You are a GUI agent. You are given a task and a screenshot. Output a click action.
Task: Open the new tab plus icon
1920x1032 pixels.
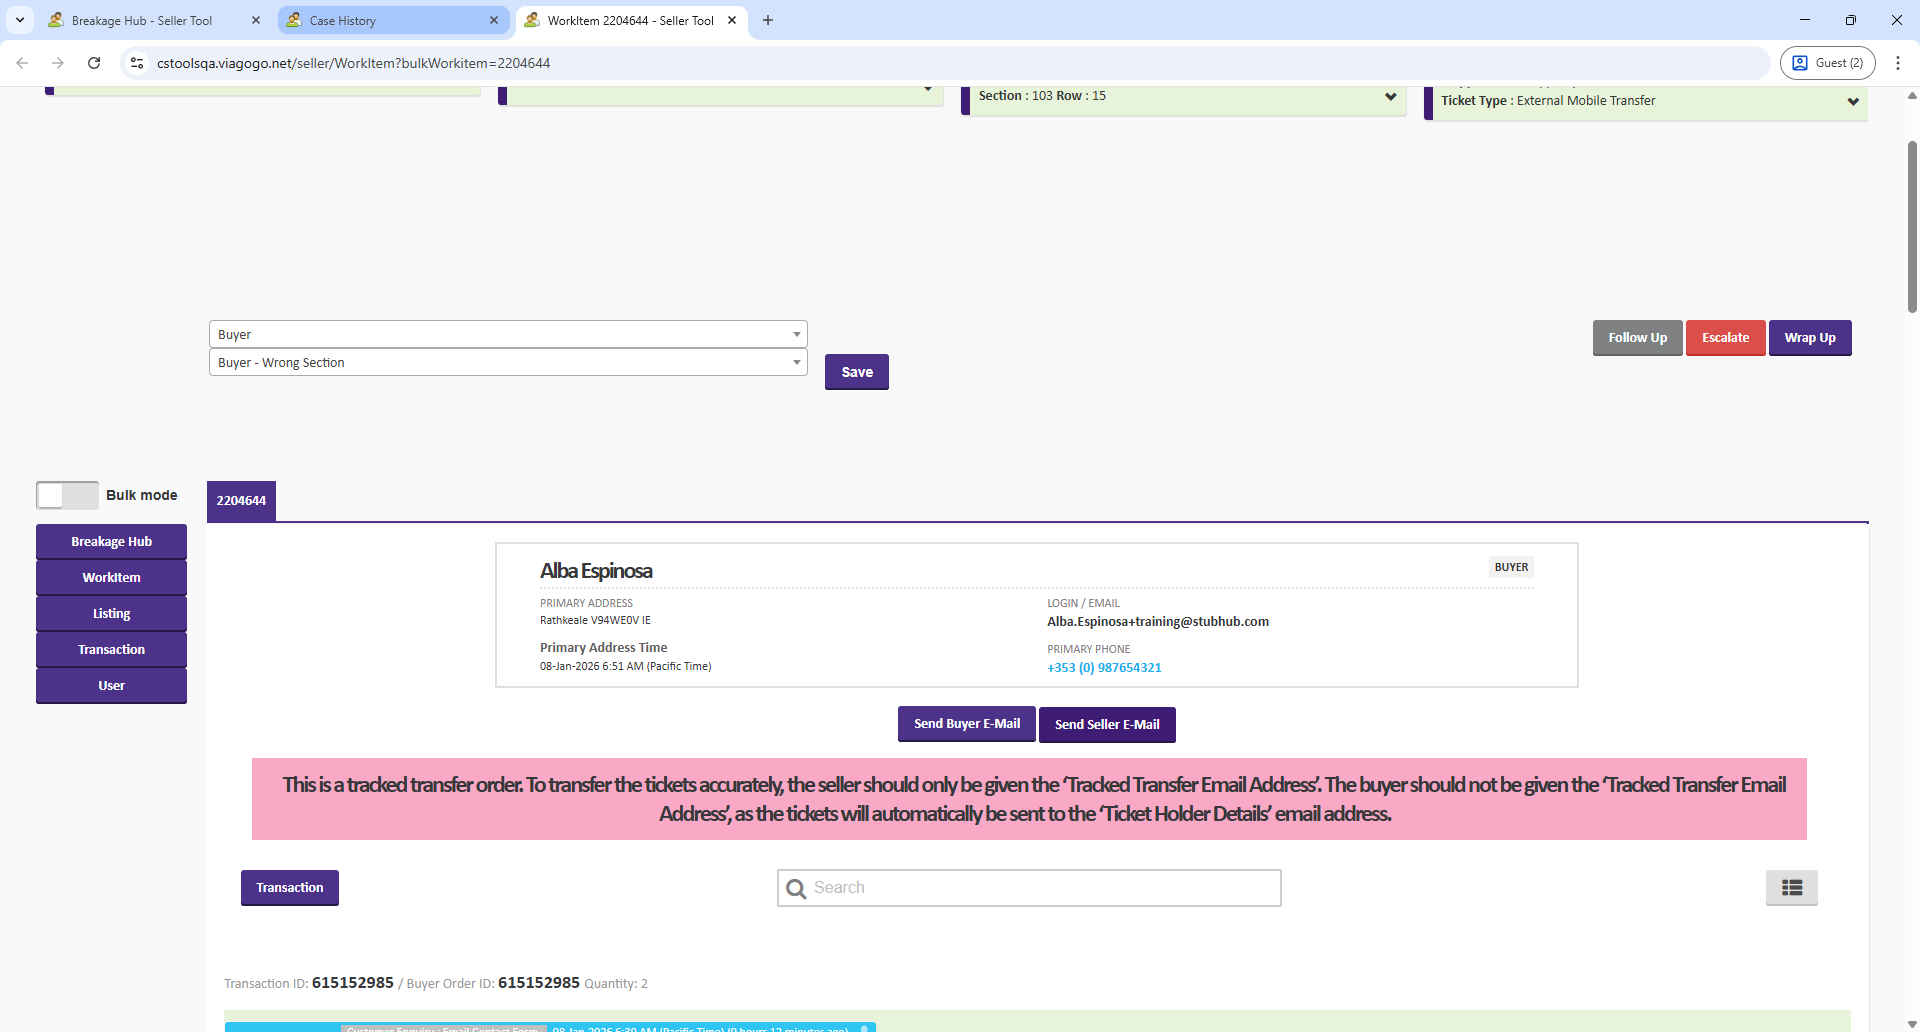coord(768,20)
